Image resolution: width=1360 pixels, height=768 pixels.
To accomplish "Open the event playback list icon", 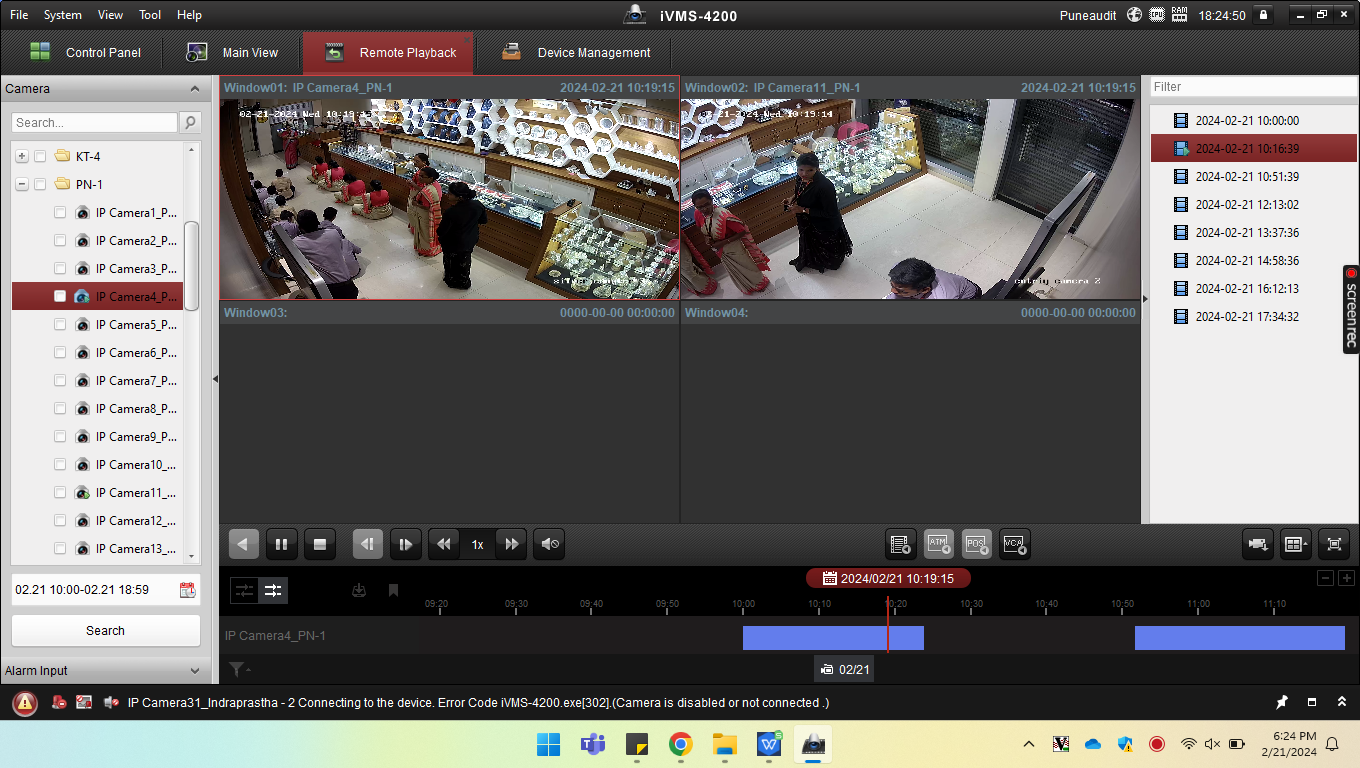I will point(901,544).
